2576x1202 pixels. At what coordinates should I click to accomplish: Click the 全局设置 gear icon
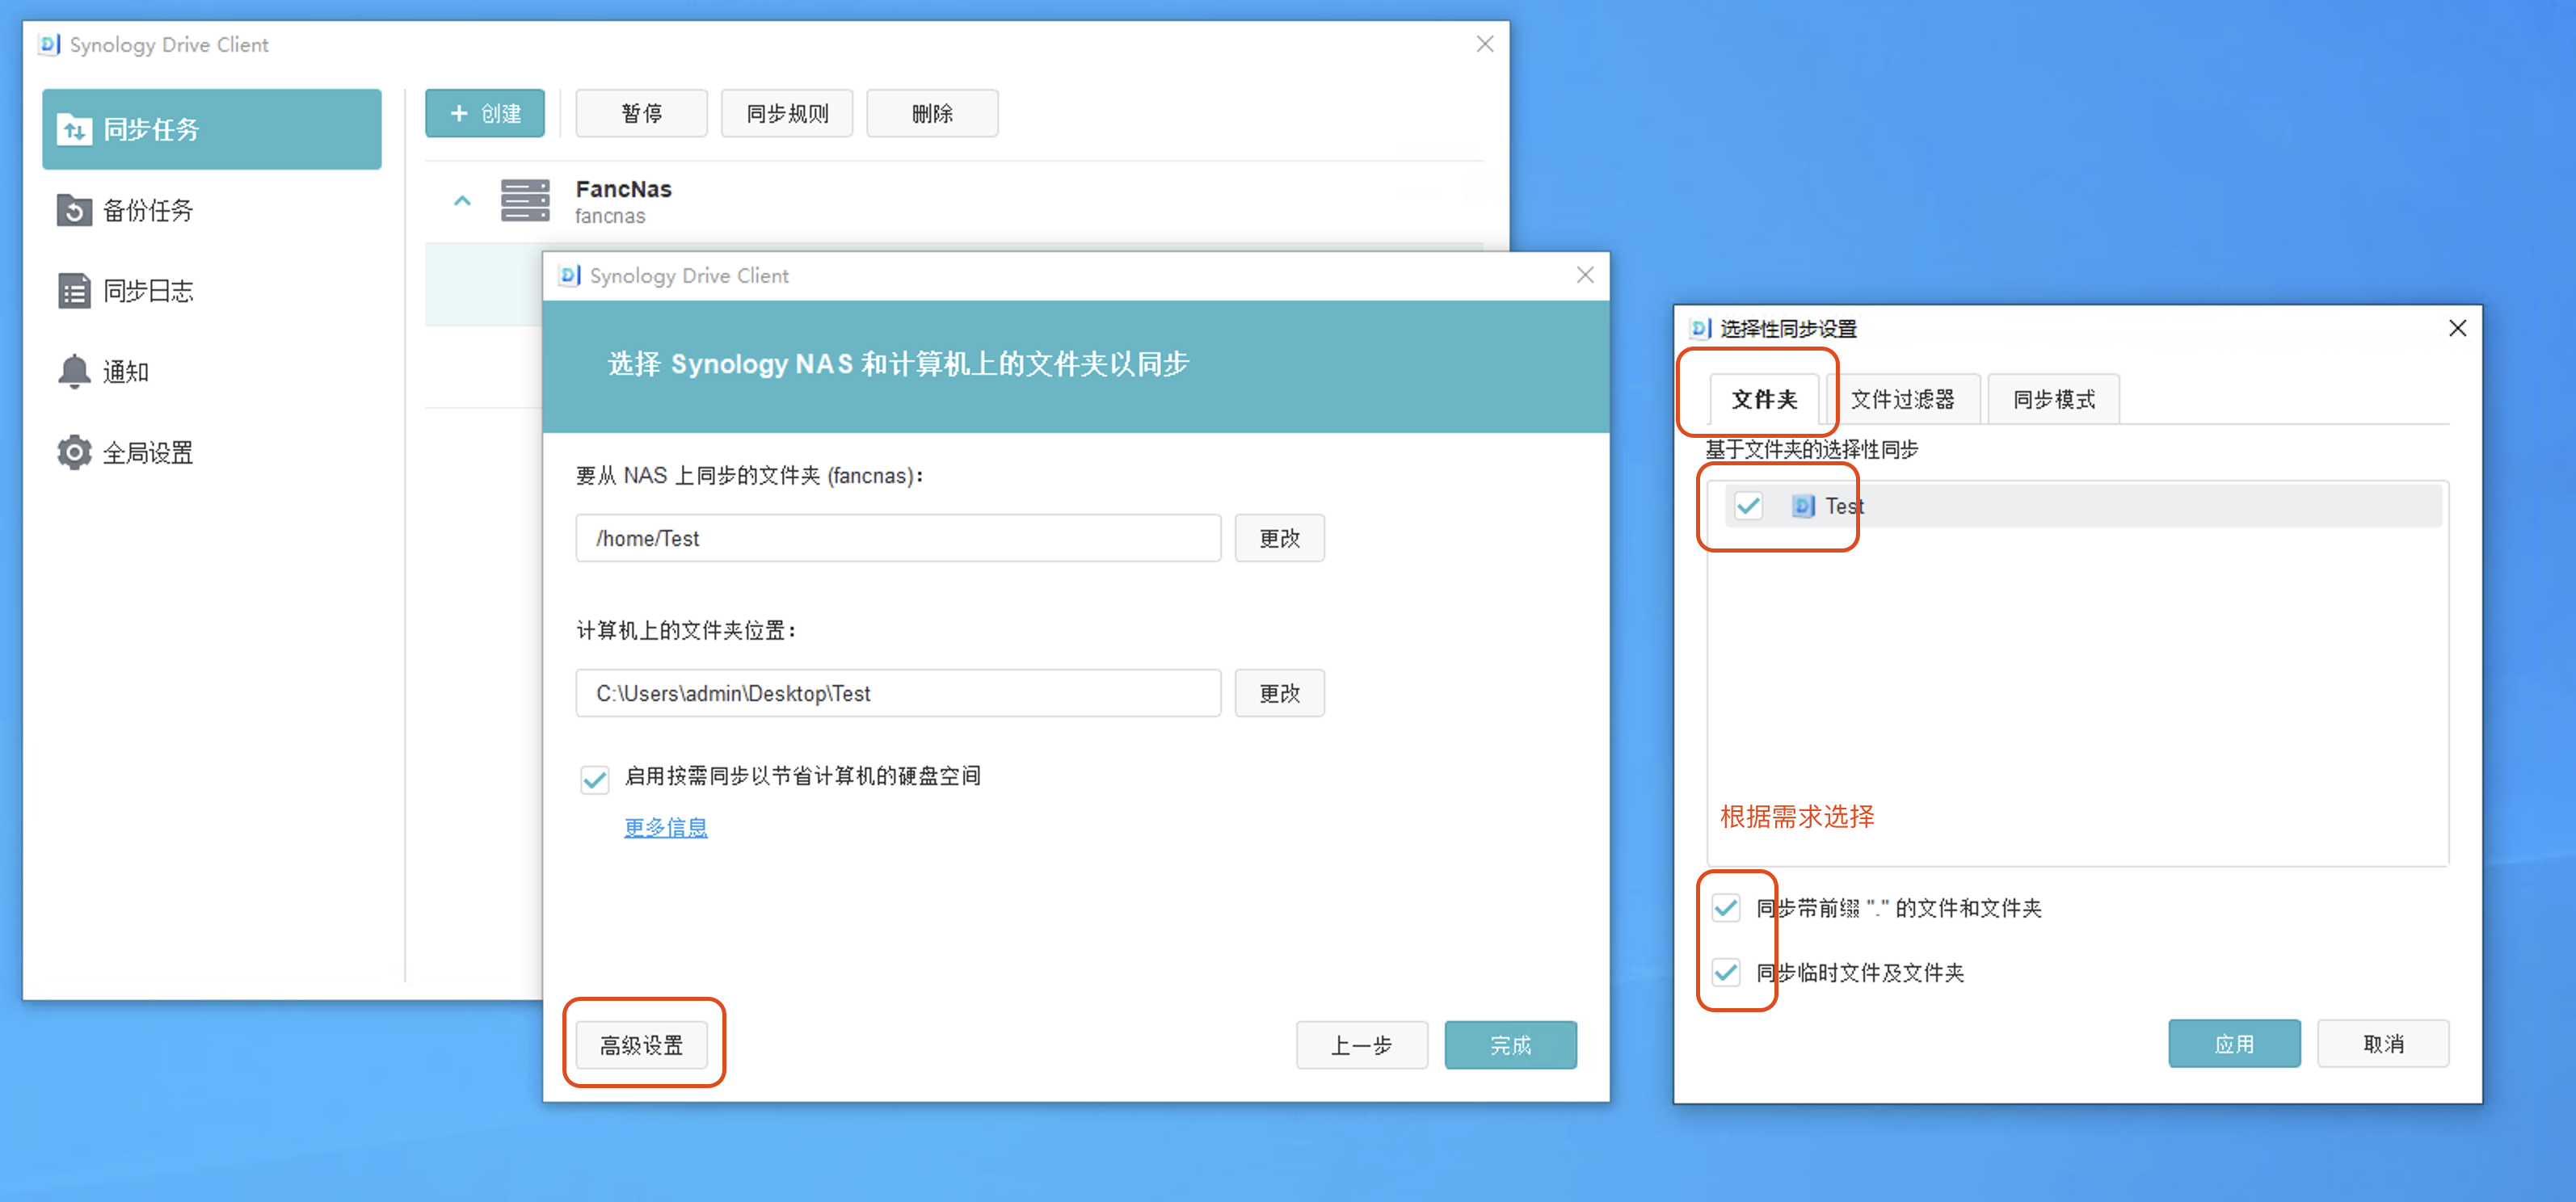coord(74,453)
